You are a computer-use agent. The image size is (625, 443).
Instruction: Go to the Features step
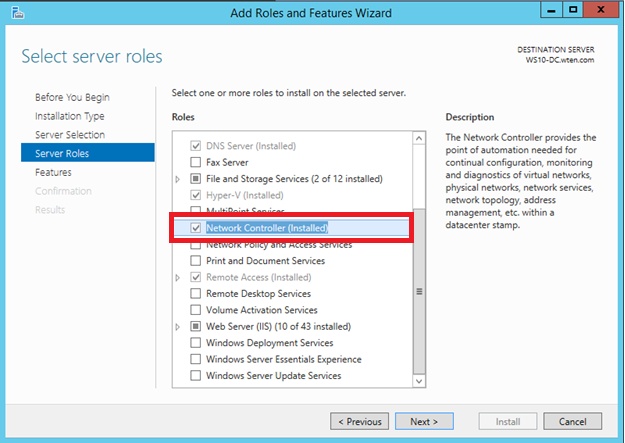coord(53,172)
